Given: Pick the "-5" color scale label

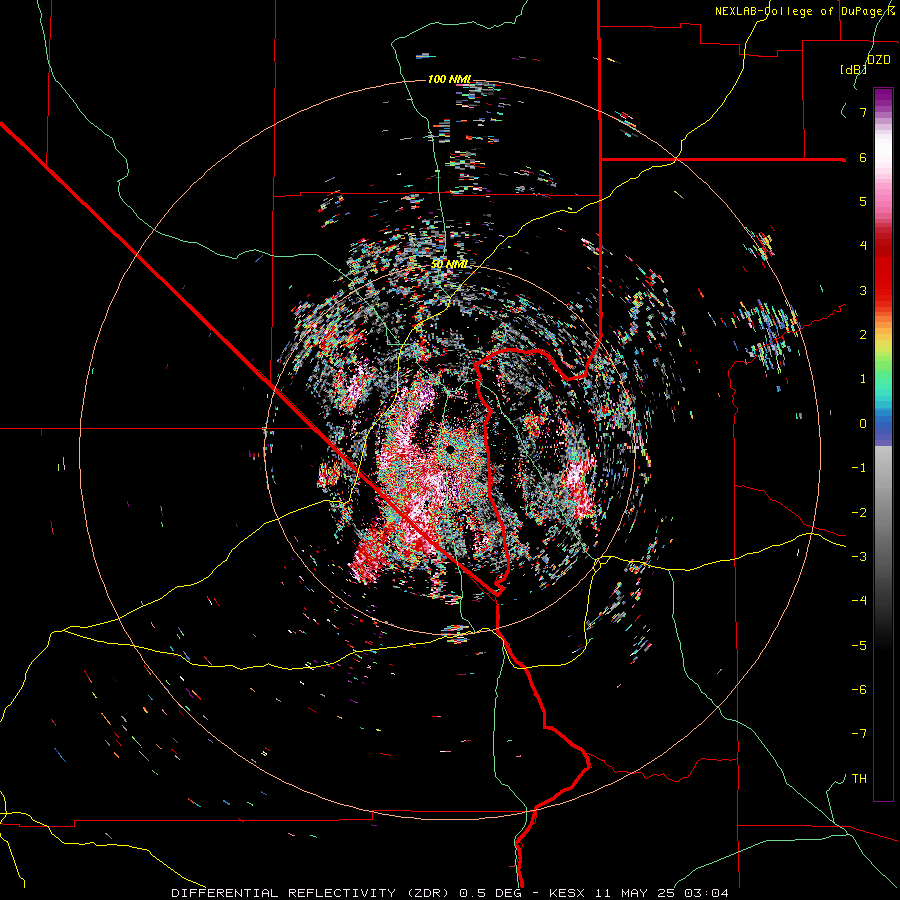Looking at the screenshot, I should [x=859, y=645].
